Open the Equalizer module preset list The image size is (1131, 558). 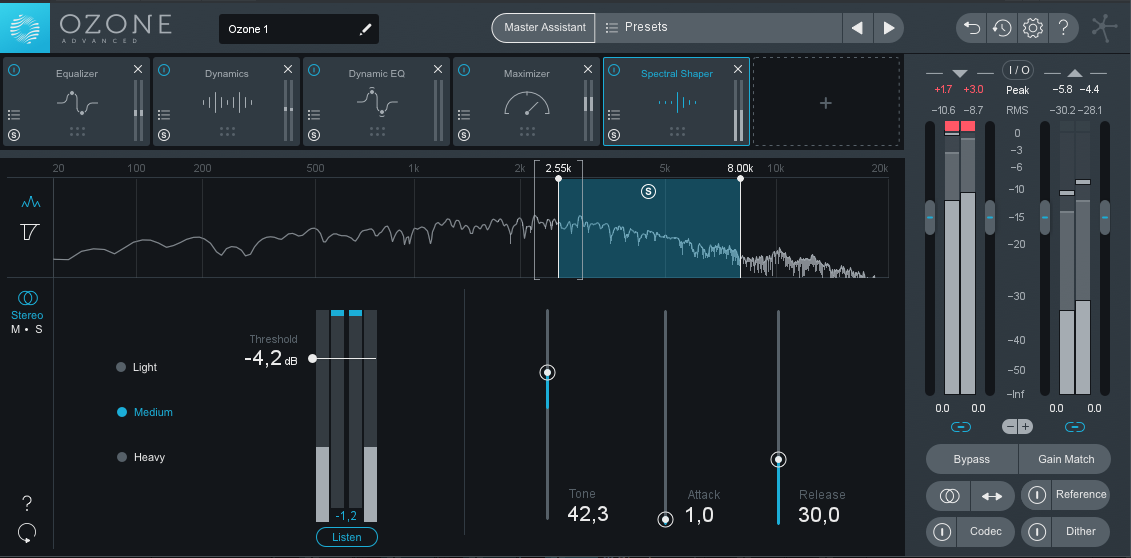[14, 115]
